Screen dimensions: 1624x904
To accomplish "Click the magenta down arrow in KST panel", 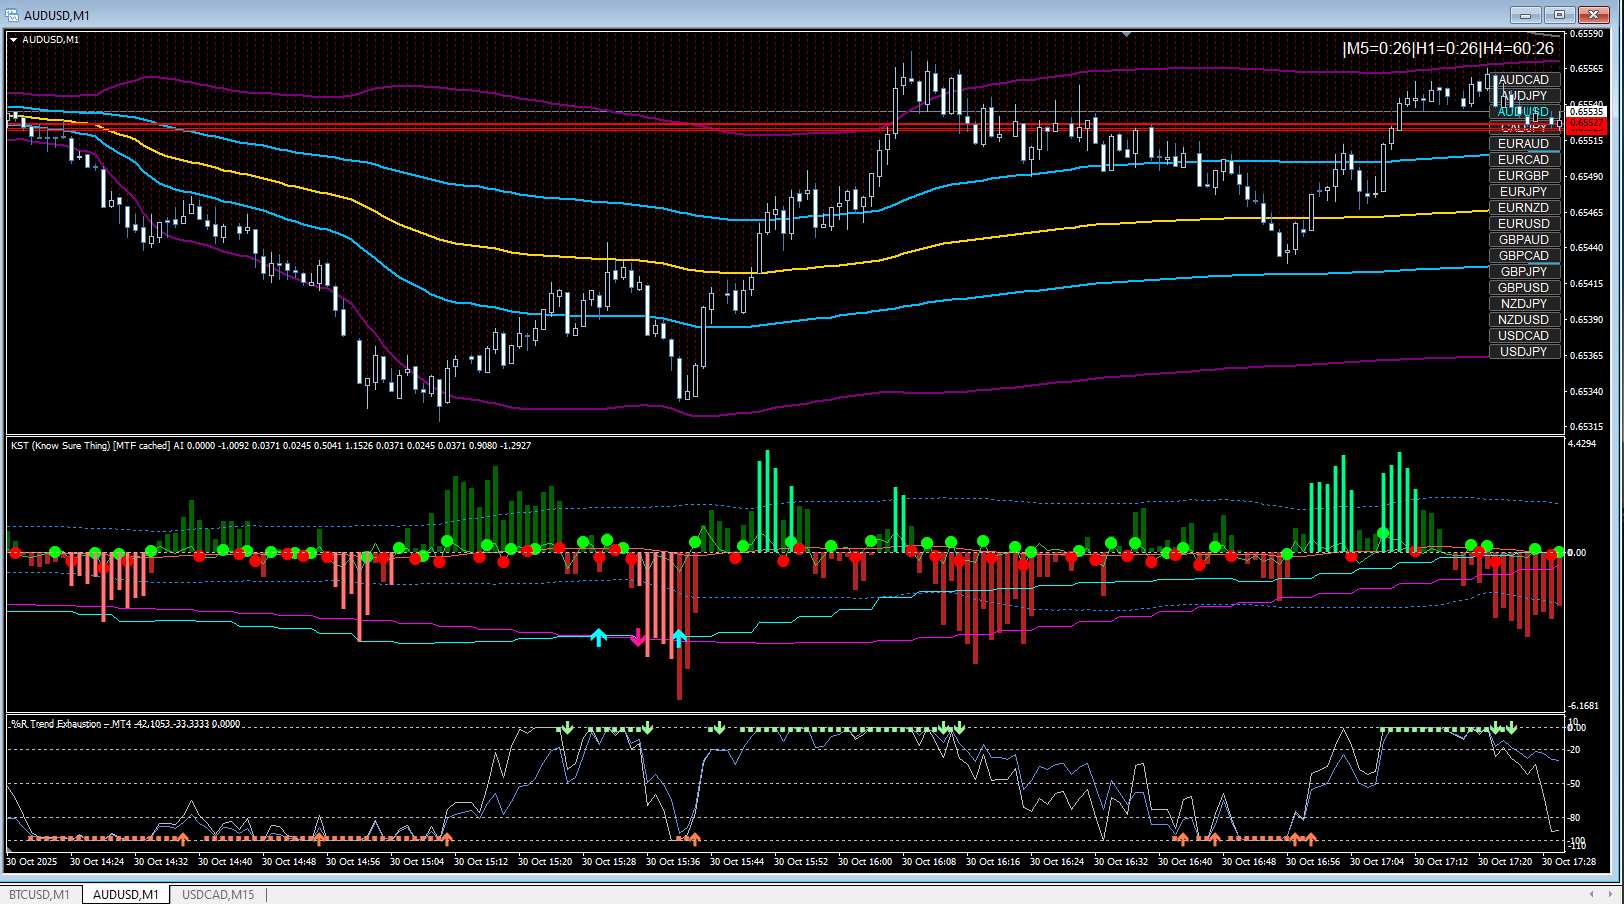I will pyautogui.click(x=638, y=638).
